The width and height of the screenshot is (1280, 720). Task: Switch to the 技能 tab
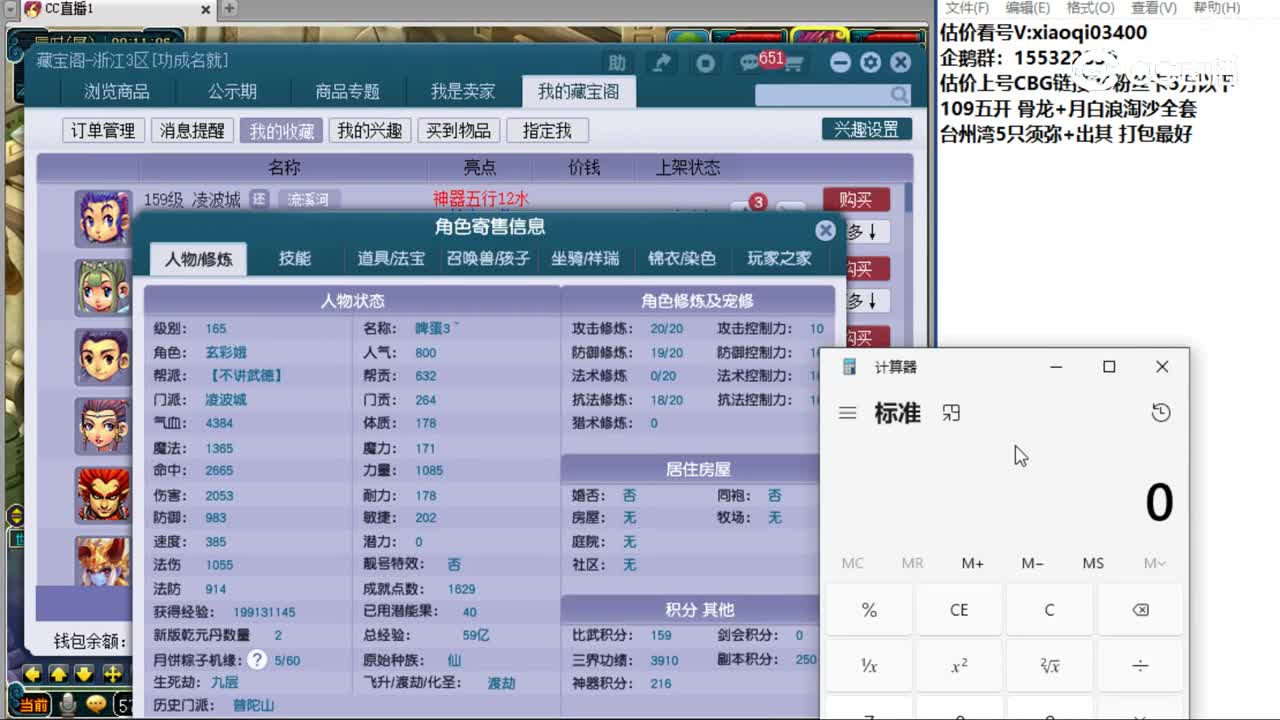coord(293,258)
